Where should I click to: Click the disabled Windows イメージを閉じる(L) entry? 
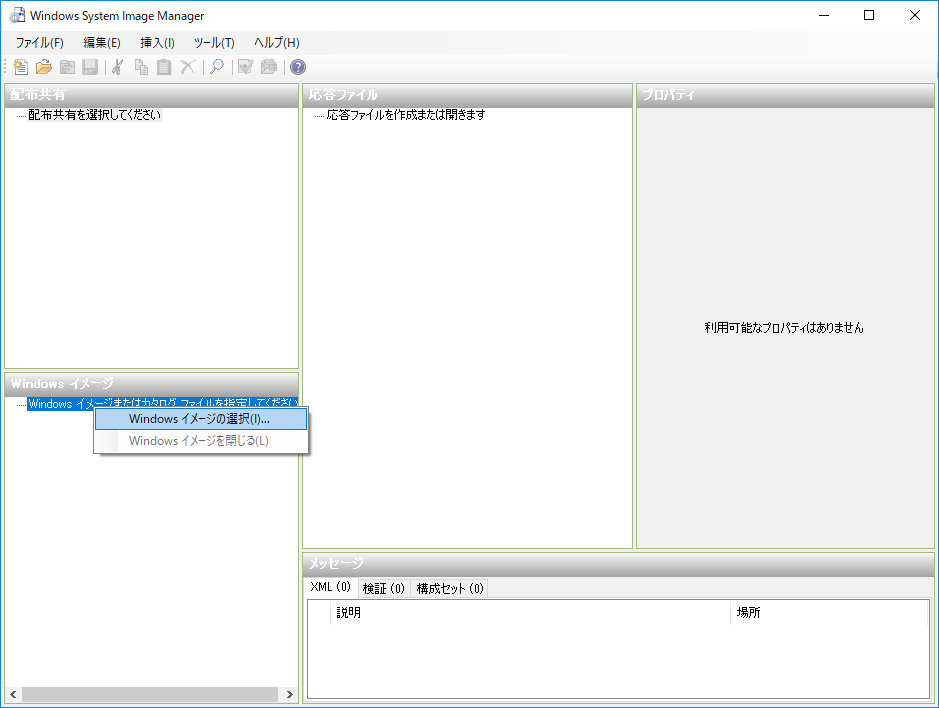(x=201, y=441)
